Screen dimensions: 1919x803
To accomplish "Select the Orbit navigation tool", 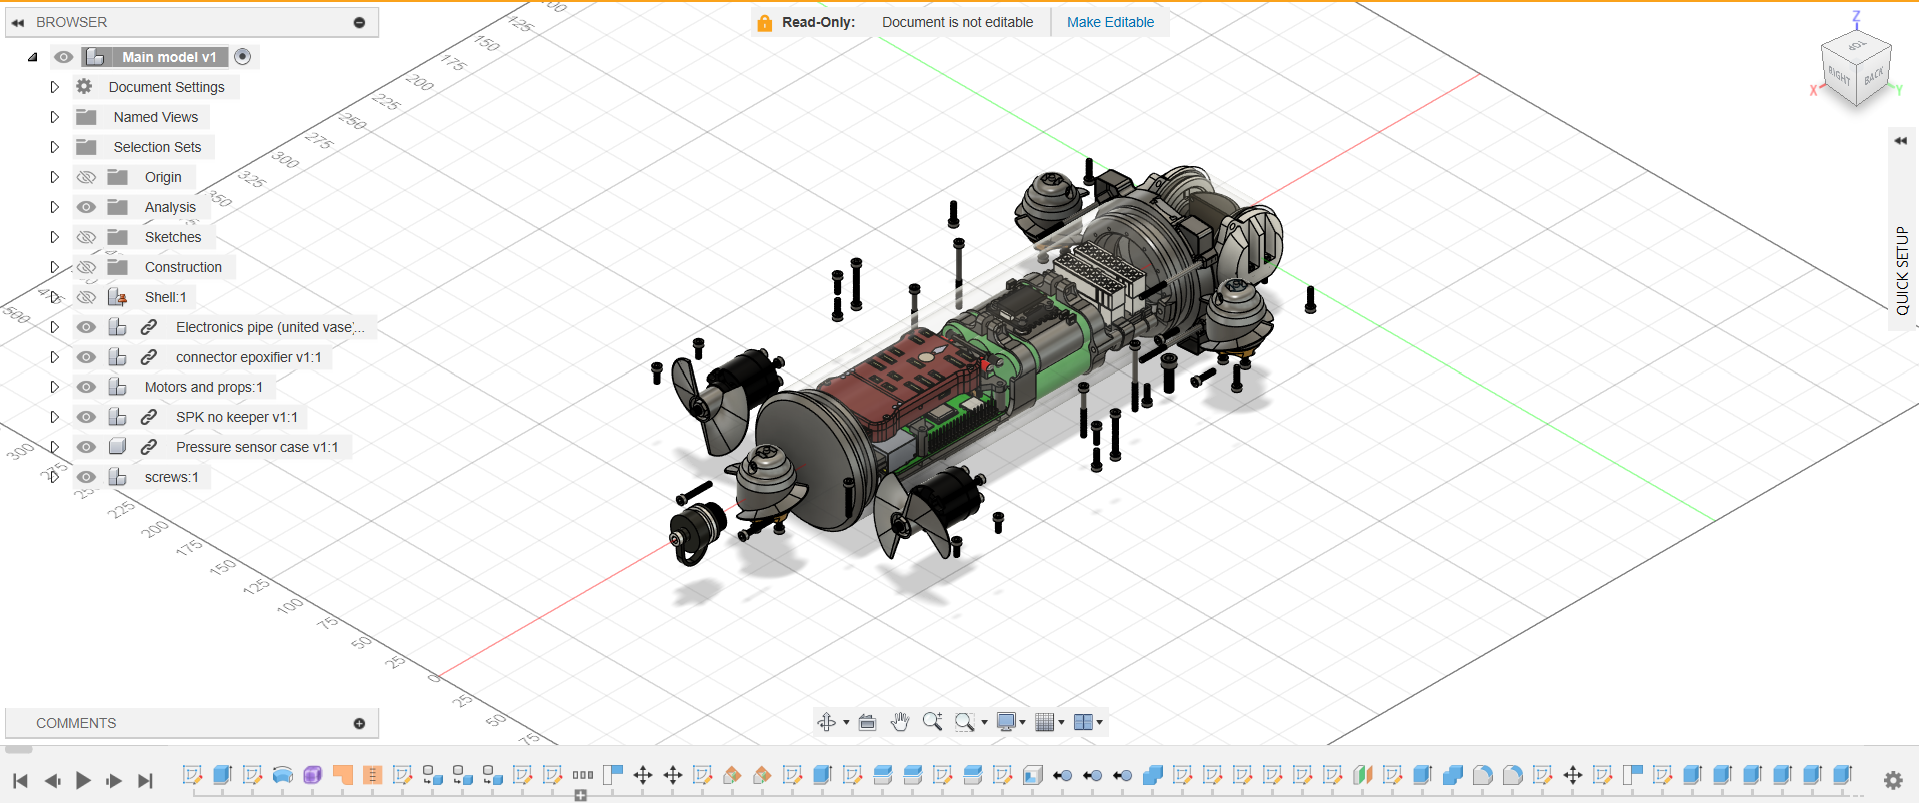I will 827,722.
